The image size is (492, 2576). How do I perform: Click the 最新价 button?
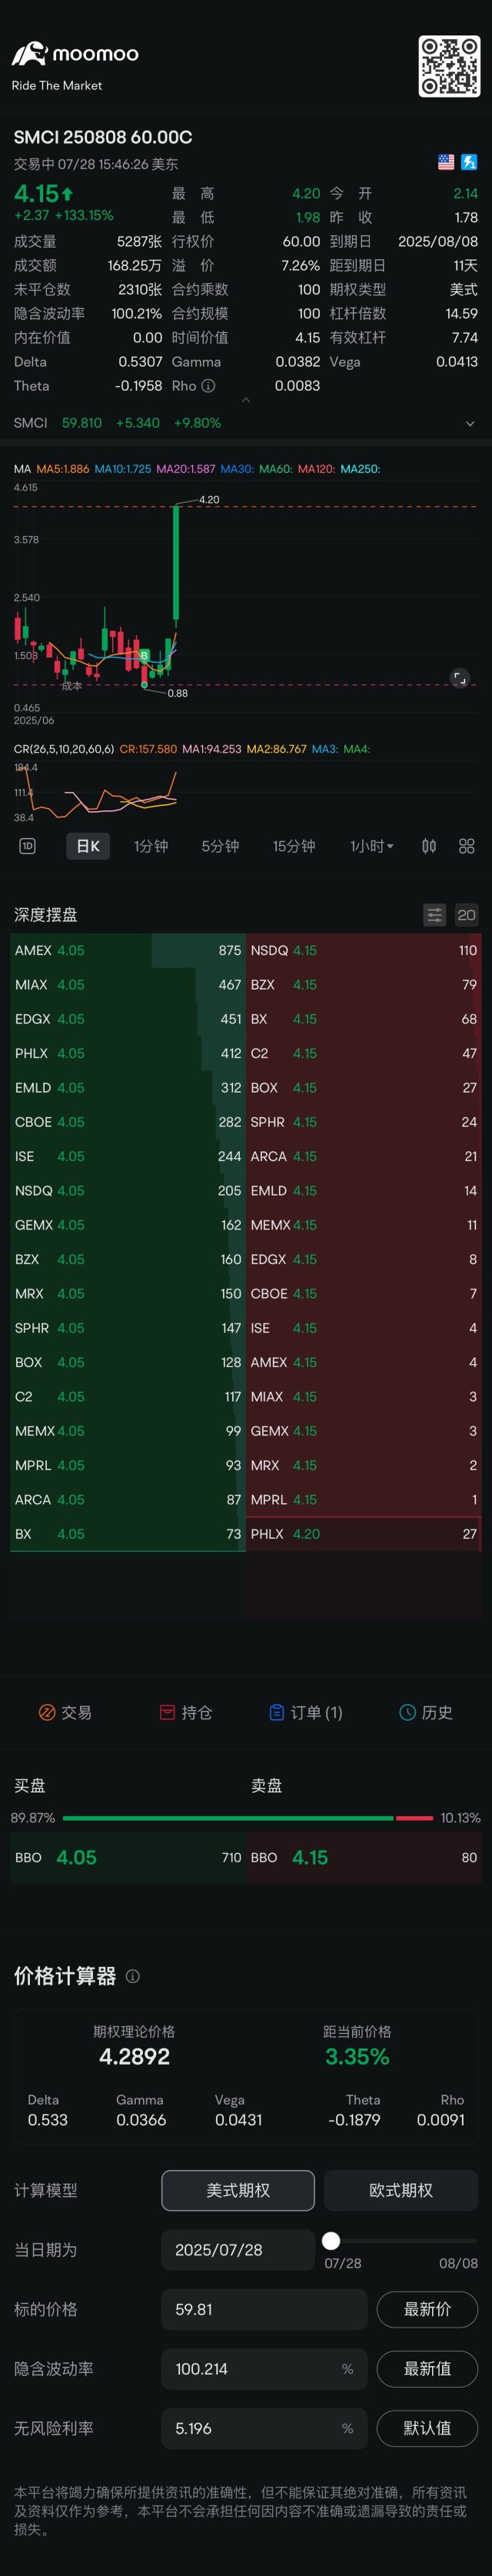click(x=427, y=2309)
